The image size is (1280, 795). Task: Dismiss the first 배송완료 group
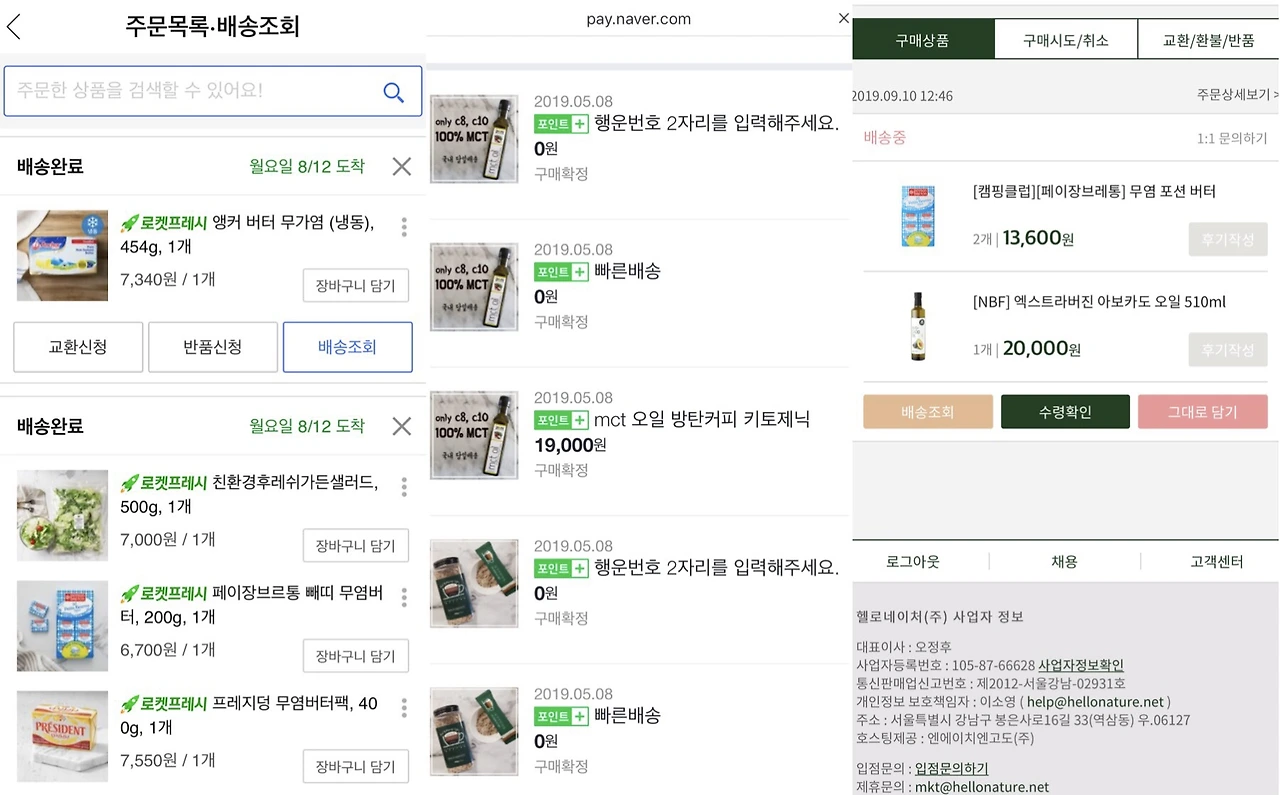pos(401,167)
